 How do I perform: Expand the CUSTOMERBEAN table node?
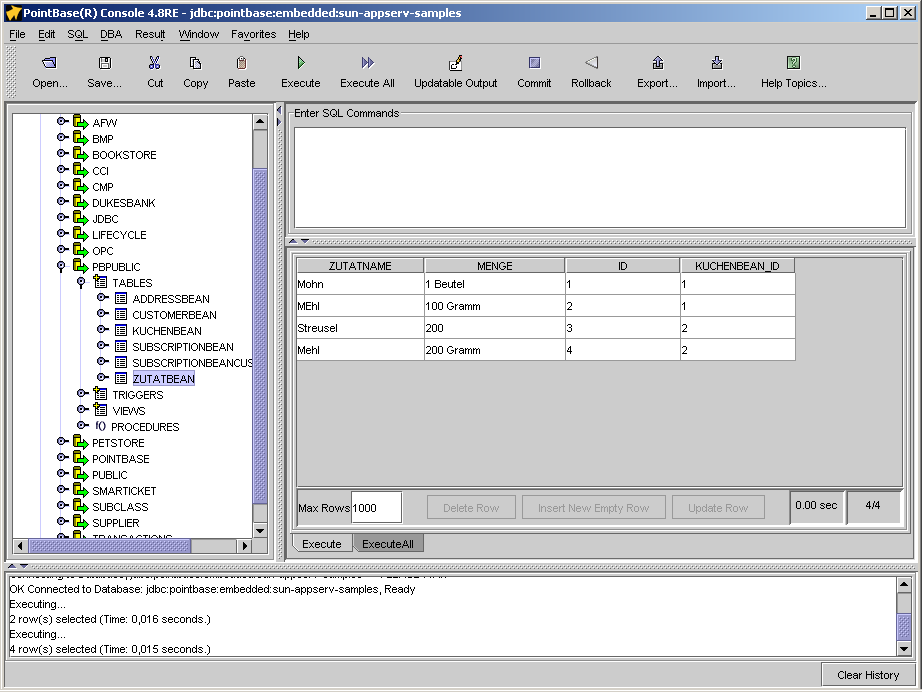tap(102, 313)
